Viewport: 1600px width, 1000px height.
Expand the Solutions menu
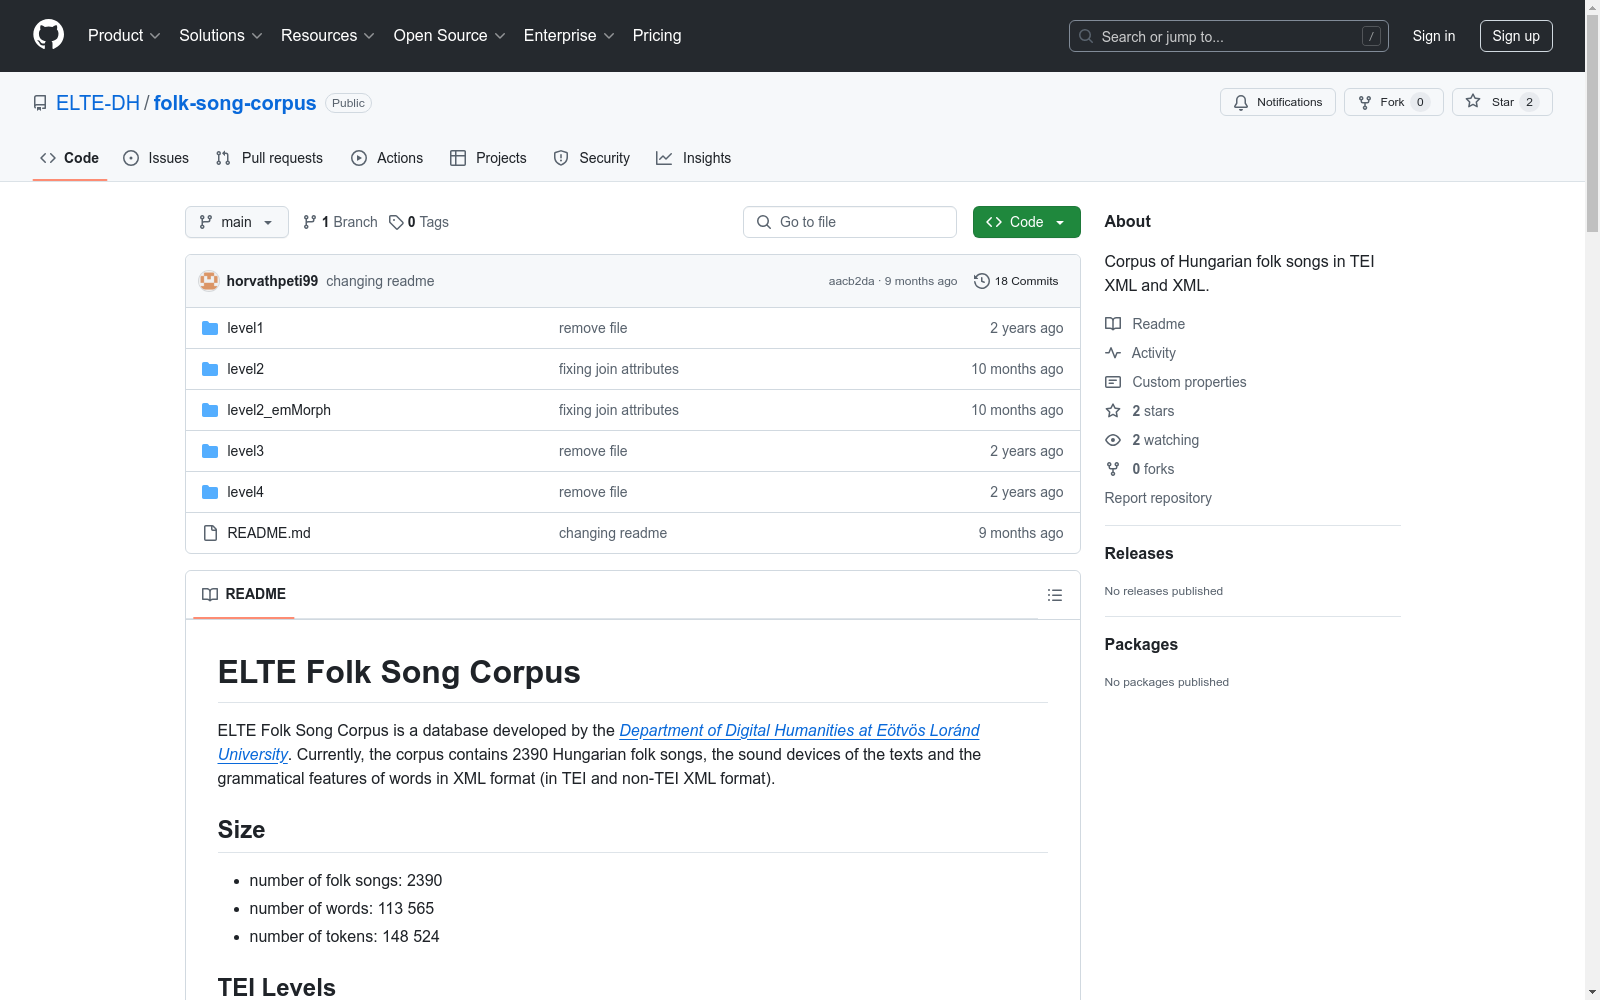(x=221, y=35)
